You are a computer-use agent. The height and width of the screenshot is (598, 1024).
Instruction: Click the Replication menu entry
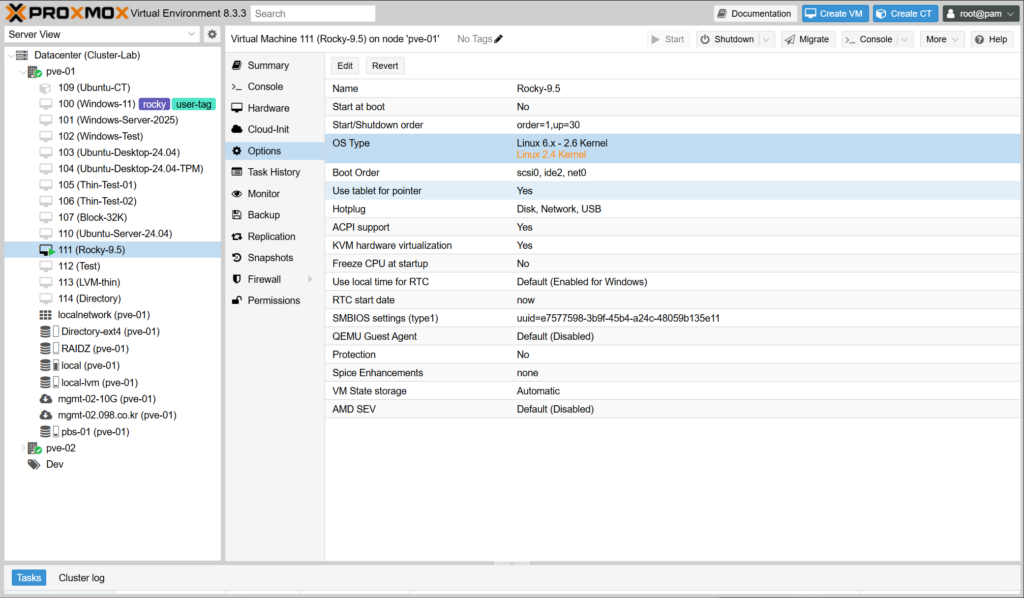271,236
